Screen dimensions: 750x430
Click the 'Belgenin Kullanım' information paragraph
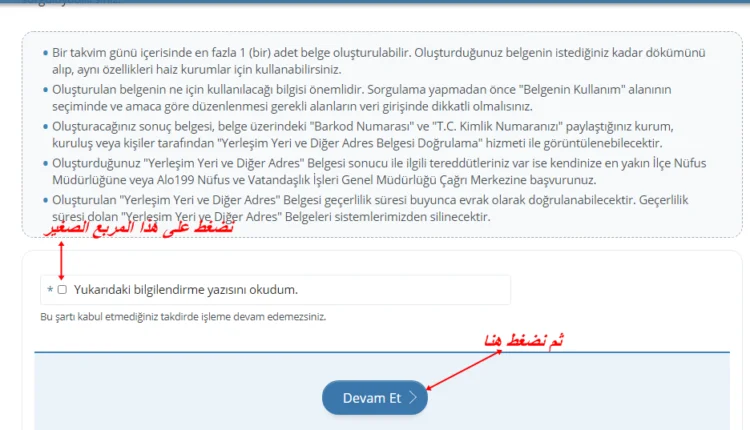(362, 98)
